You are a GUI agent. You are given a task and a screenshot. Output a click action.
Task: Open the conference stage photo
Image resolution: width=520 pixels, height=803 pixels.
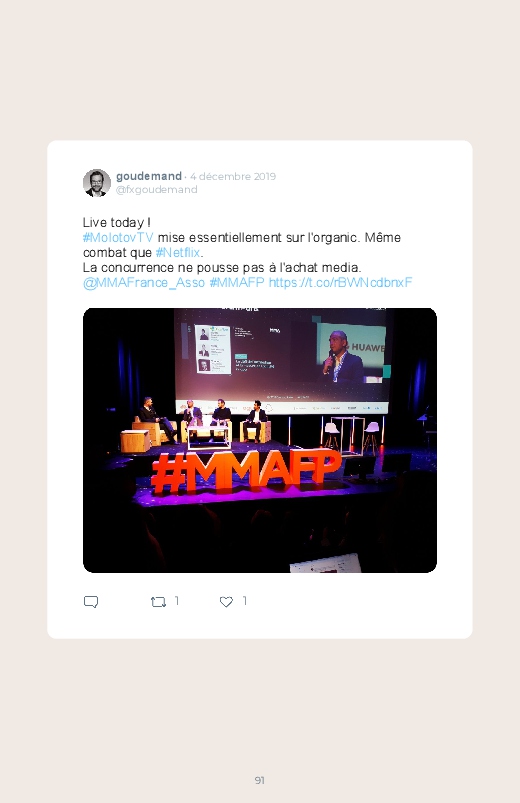click(260, 440)
